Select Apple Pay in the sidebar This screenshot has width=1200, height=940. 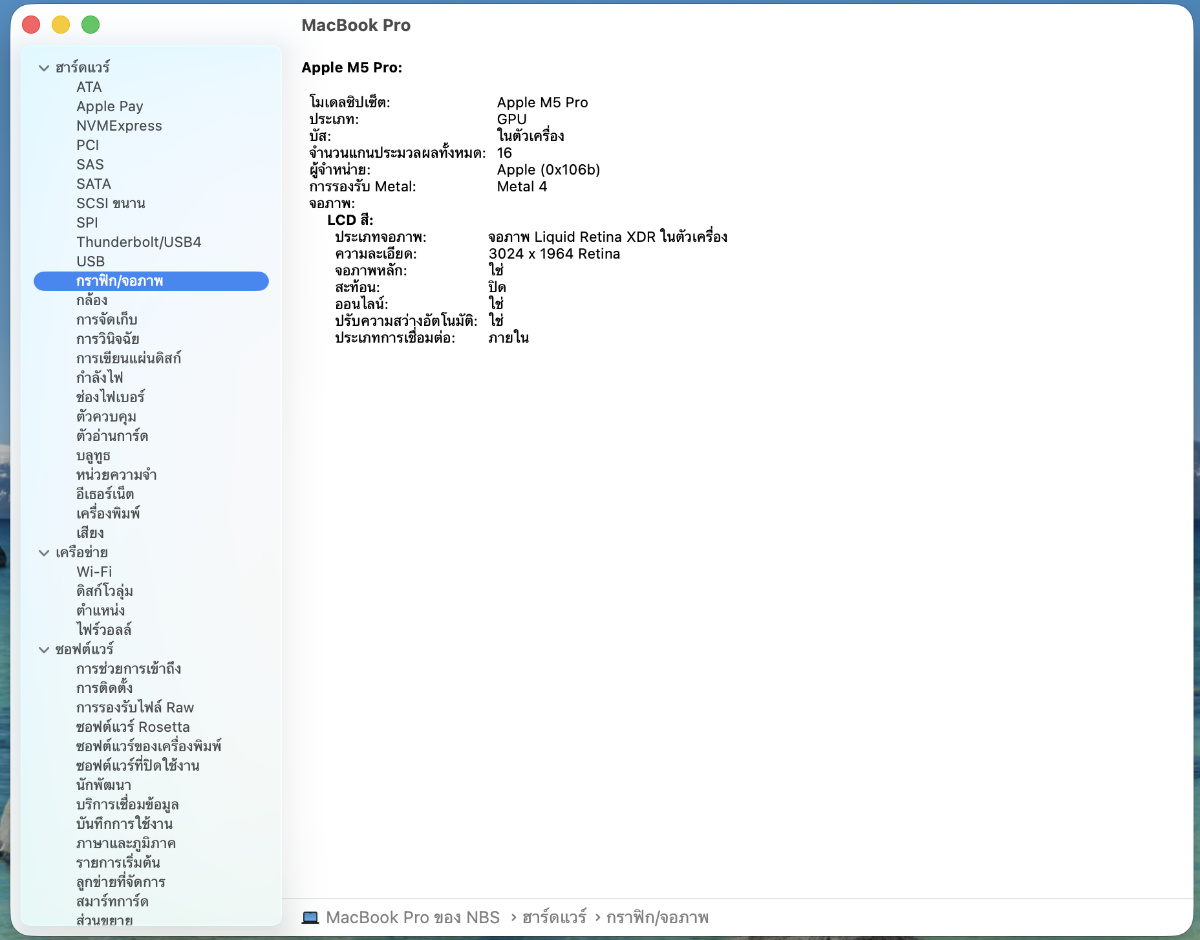pyautogui.click(x=109, y=106)
